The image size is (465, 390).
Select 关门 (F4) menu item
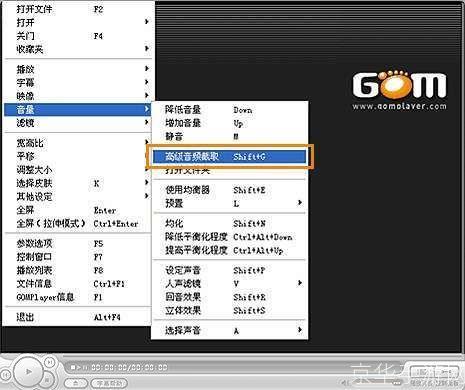pos(77,36)
